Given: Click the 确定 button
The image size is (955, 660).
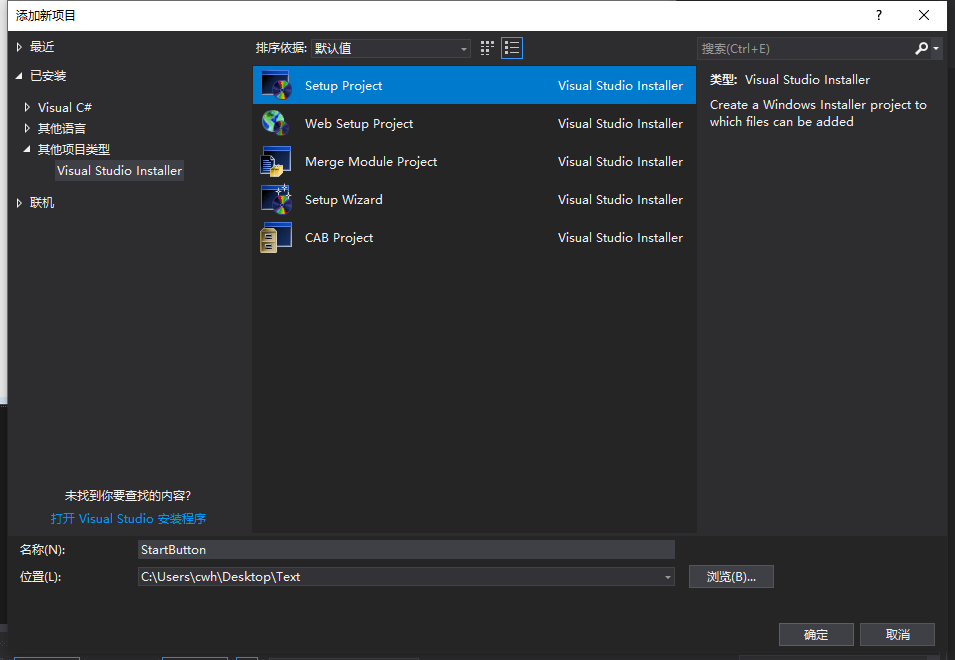Looking at the screenshot, I should [816, 634].
